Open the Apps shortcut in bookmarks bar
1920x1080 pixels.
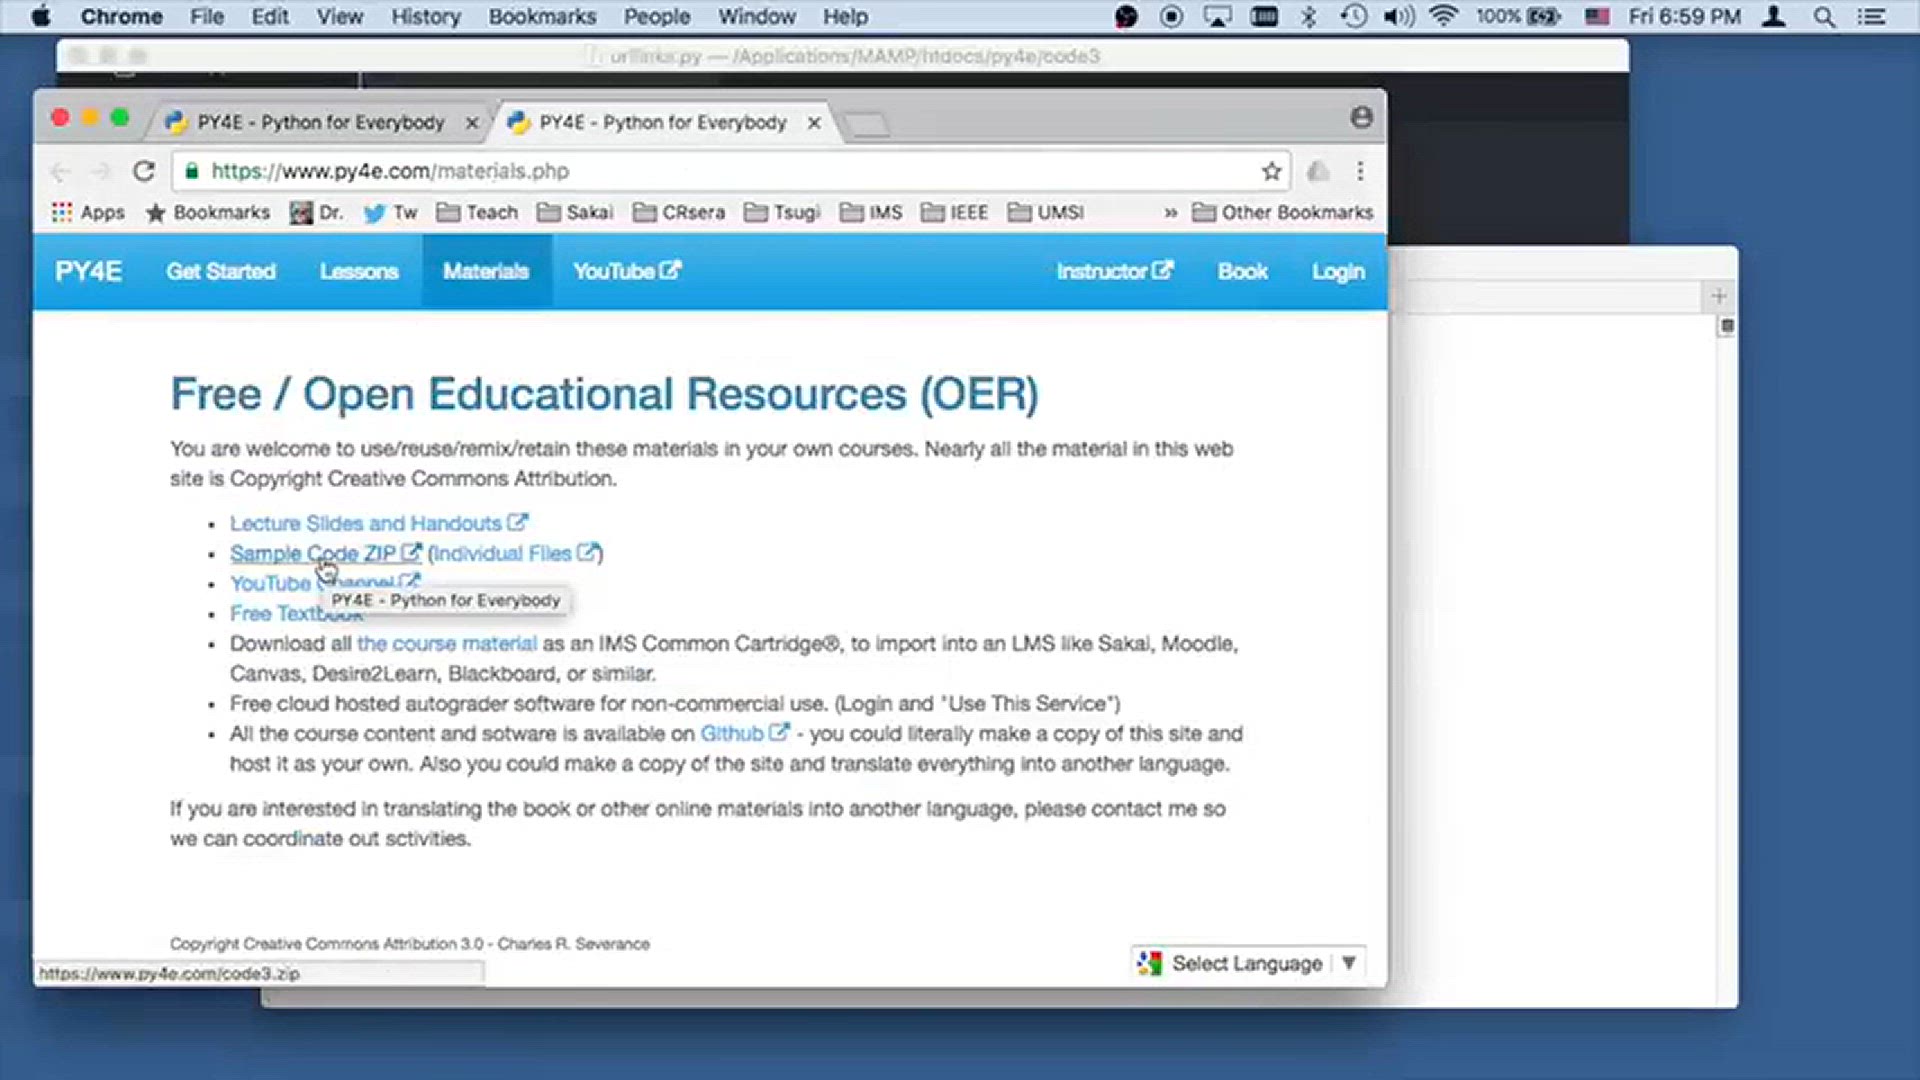[88, 212]
